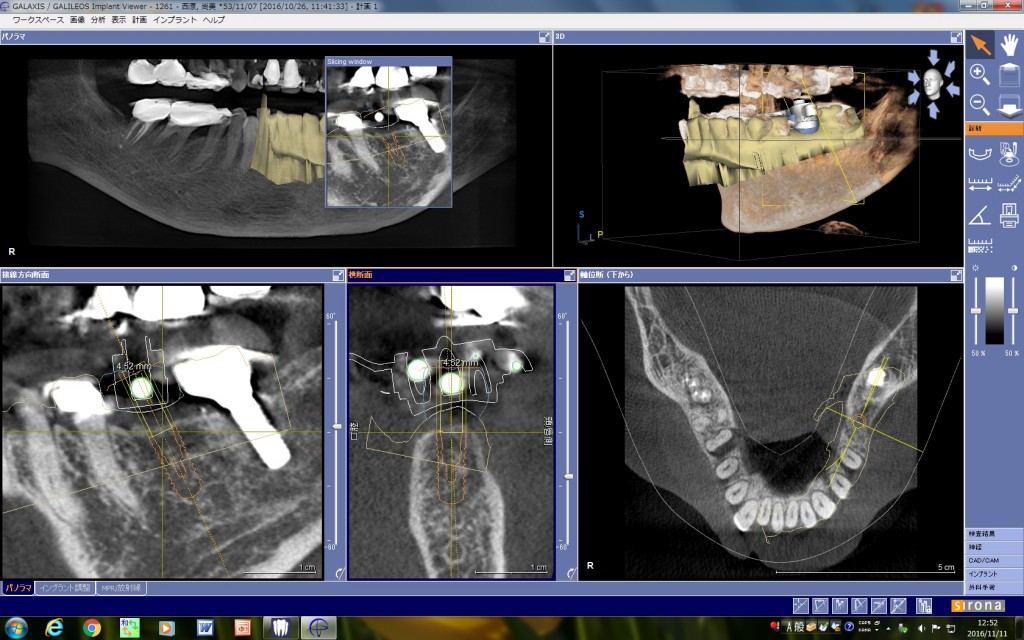Viewport: 1024px width, 640px height.
Task: Click the orange 診断 panel header
Action: point(994,129)
